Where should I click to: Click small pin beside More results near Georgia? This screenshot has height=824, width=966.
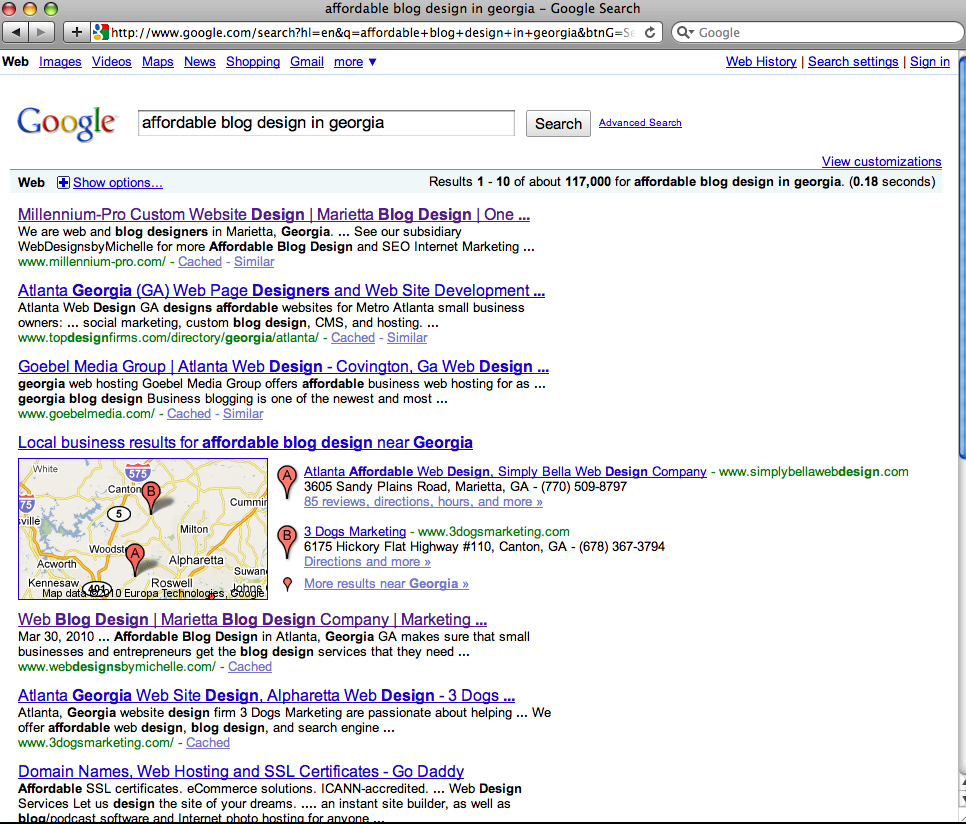pos(287,584)
